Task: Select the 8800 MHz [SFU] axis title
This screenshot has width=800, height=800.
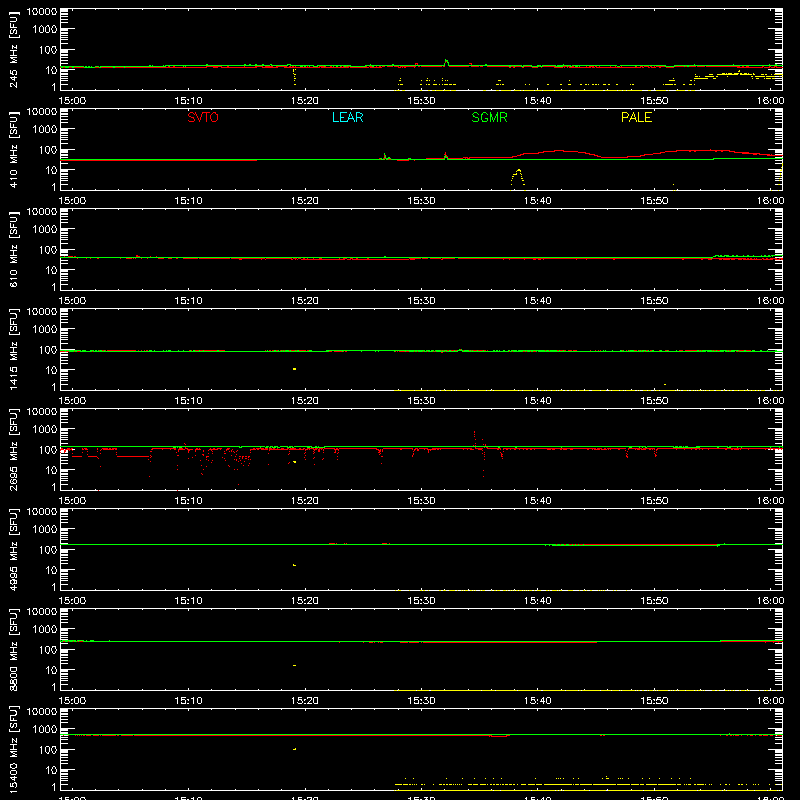Action: coord(13,649)
